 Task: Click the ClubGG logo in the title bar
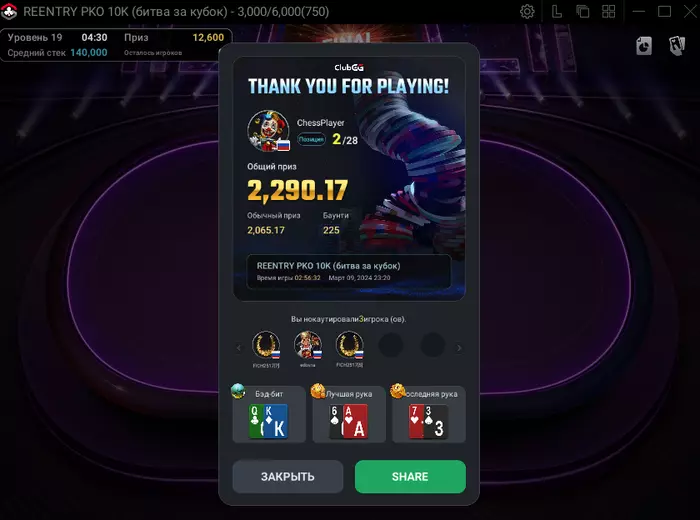(x=9, y=12)
